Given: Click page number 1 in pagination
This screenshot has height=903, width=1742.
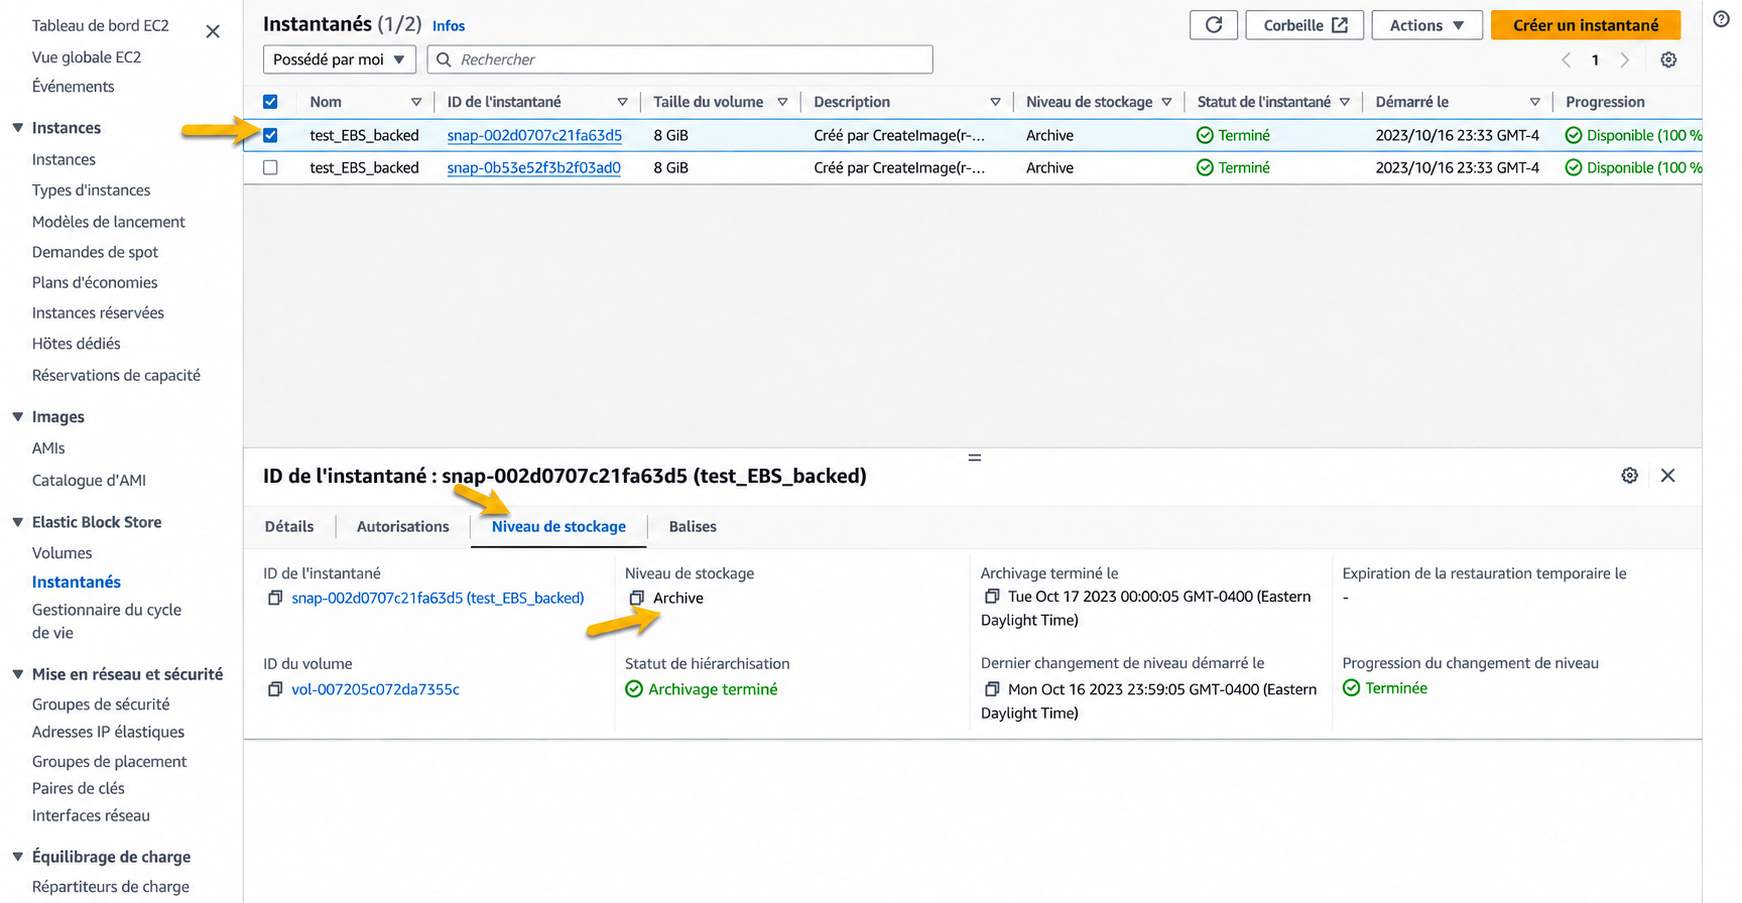Looking at the screenshot, I should [x=1595, y=60].
